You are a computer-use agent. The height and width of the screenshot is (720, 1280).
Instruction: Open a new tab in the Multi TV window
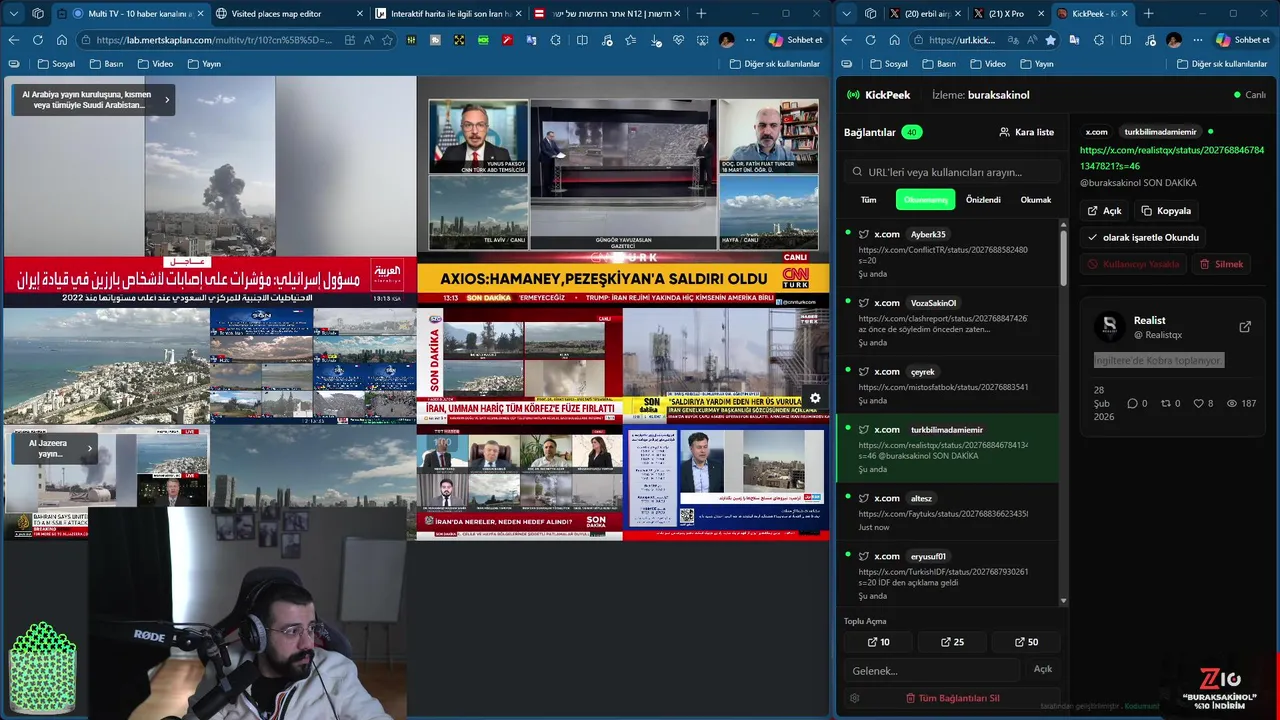coord(701,13)
